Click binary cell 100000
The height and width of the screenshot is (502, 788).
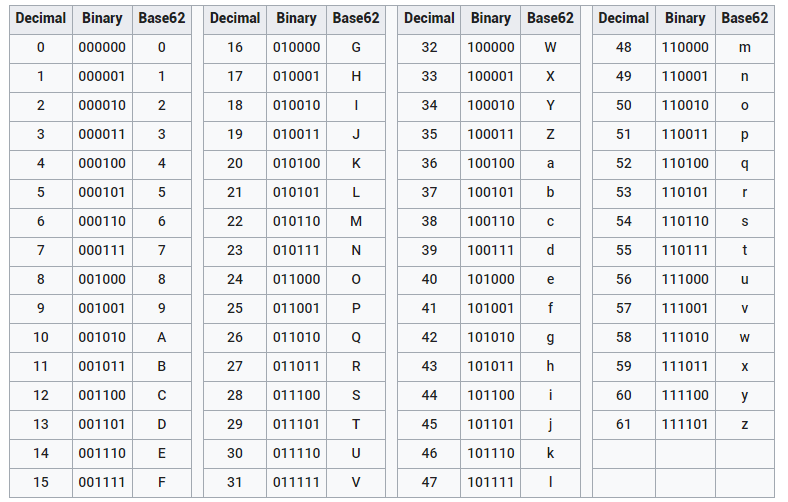[491, 48]
